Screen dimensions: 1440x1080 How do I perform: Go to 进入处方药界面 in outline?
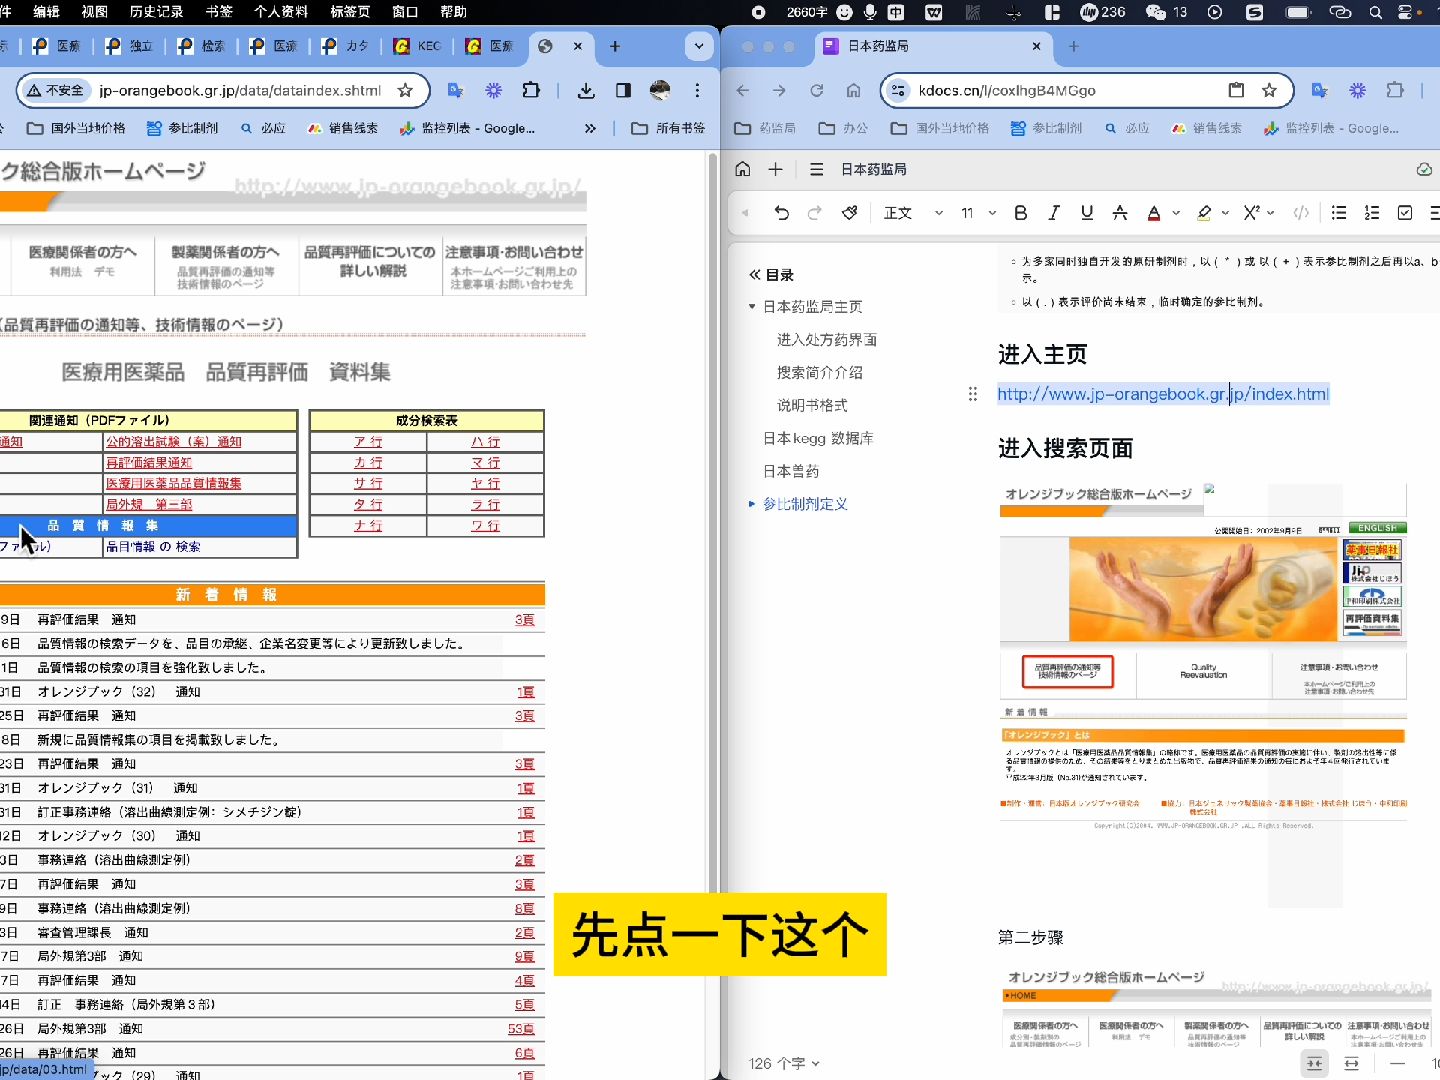point(826,339)
